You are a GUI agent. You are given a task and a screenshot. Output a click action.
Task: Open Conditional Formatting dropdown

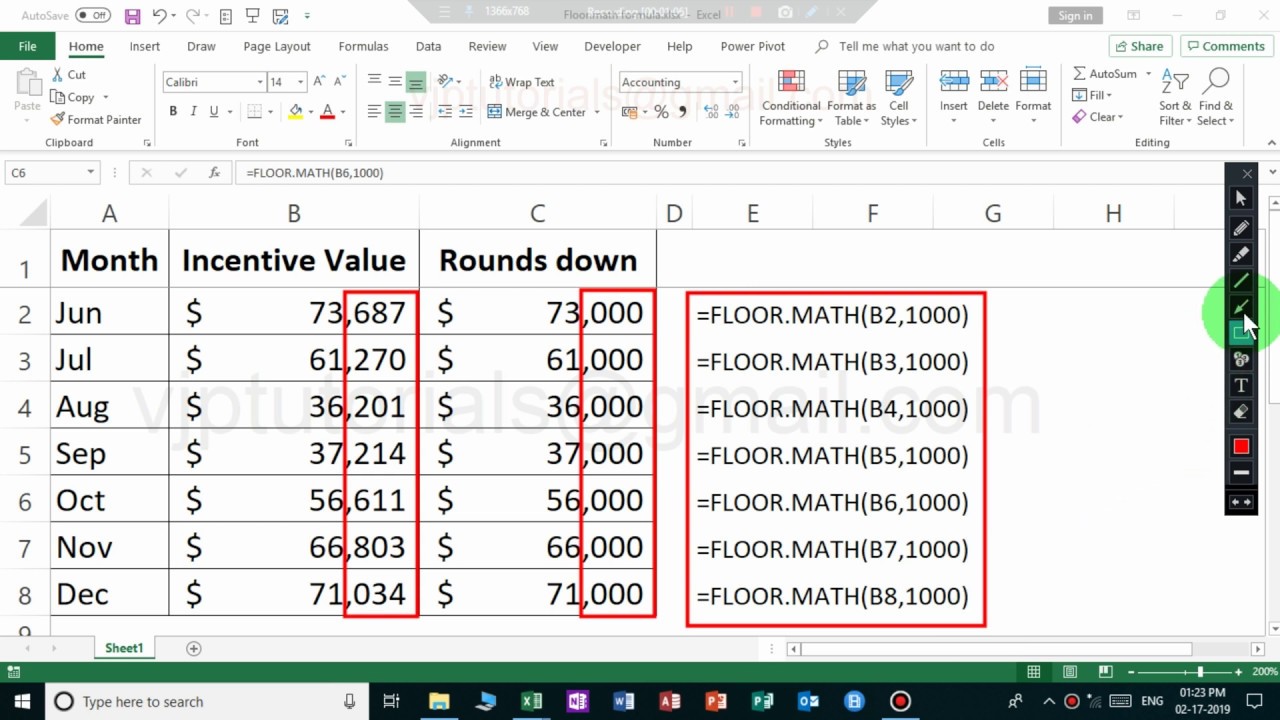point(790,98)
